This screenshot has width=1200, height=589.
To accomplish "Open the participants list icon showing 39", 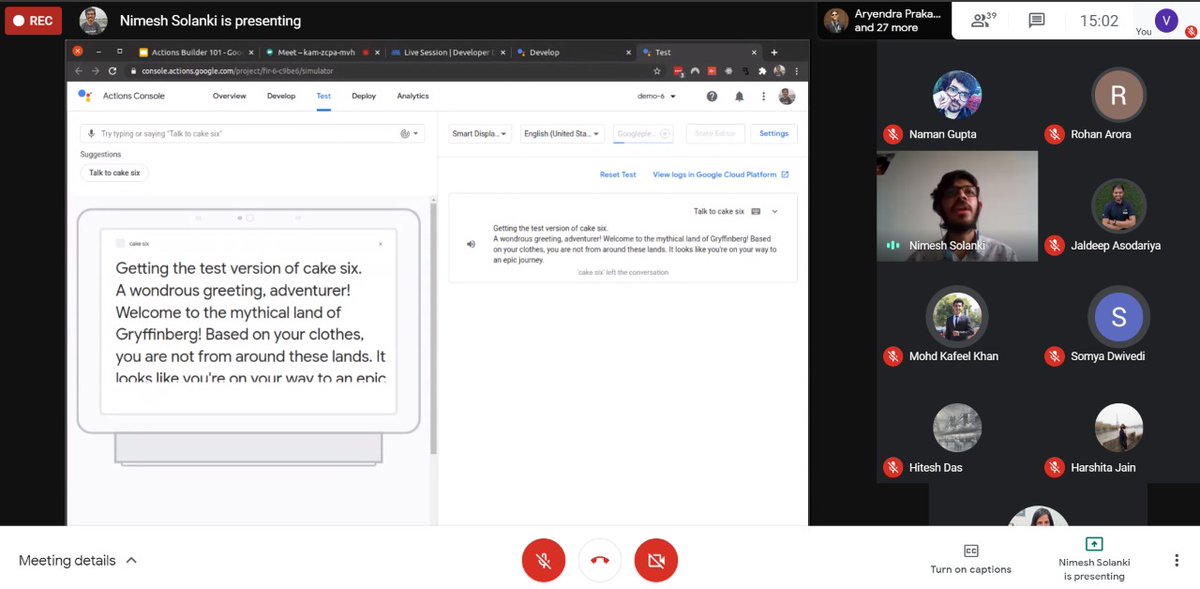I will (981, 19).
